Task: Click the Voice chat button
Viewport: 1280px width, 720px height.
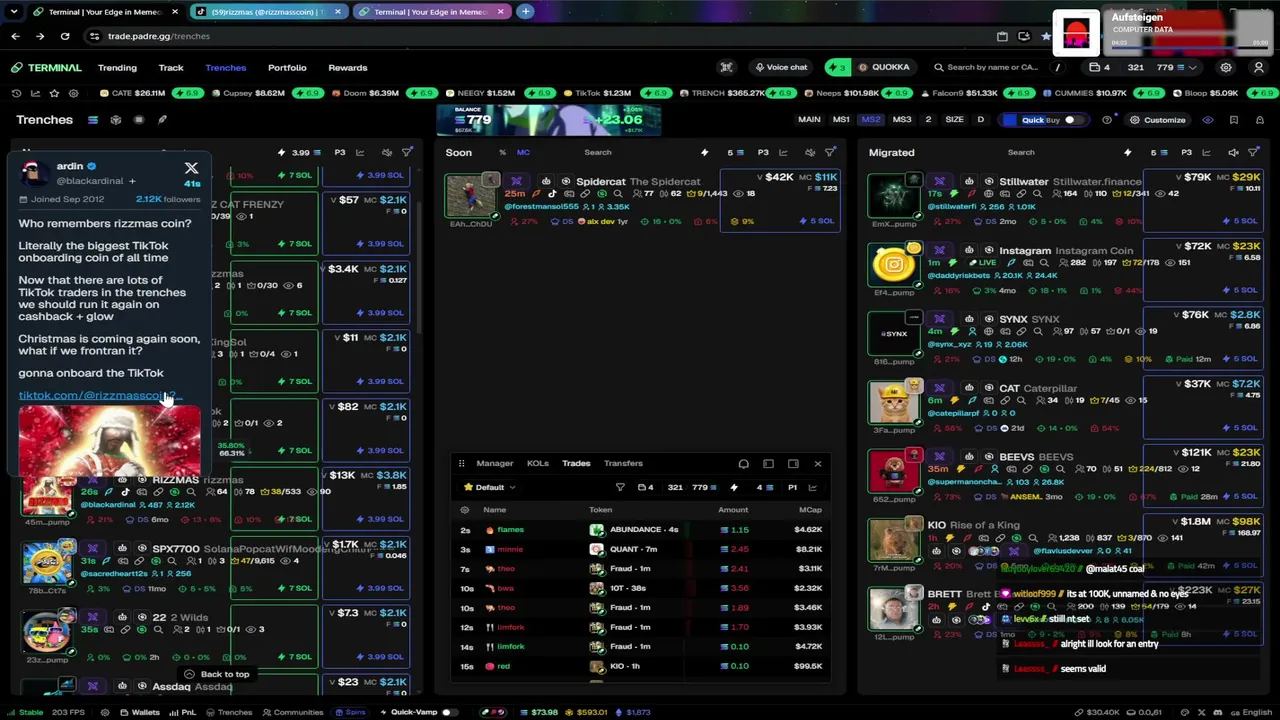Action: tap(781, 68)
